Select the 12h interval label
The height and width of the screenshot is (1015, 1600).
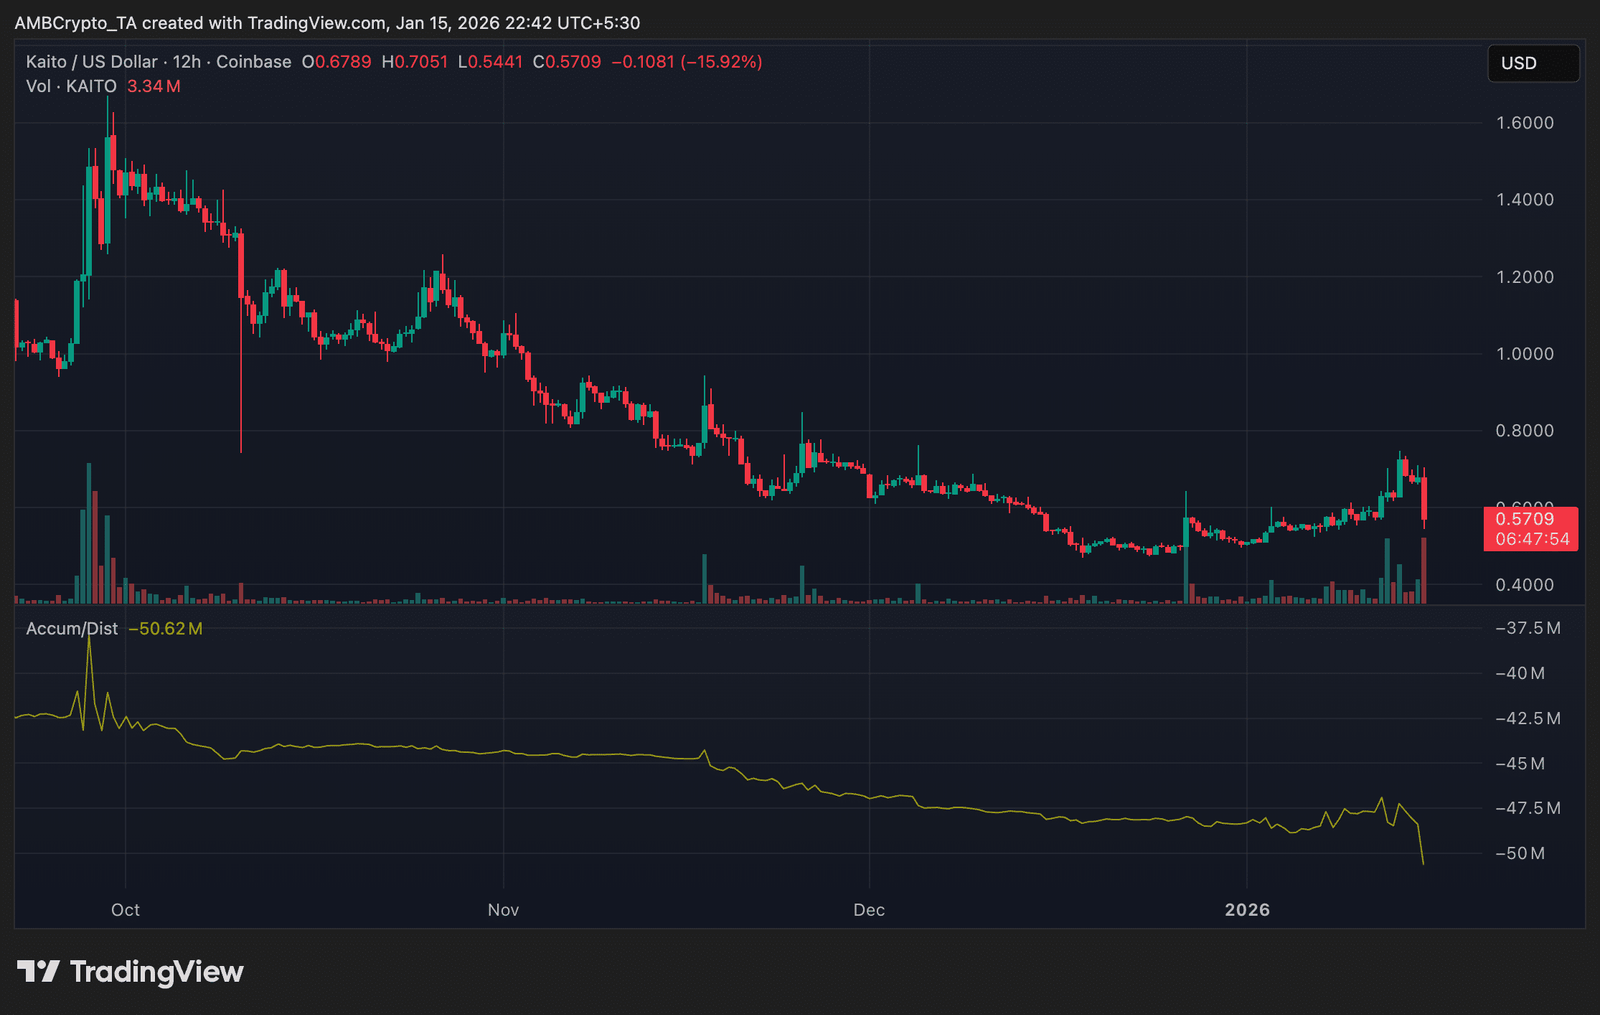pos(187,62)
